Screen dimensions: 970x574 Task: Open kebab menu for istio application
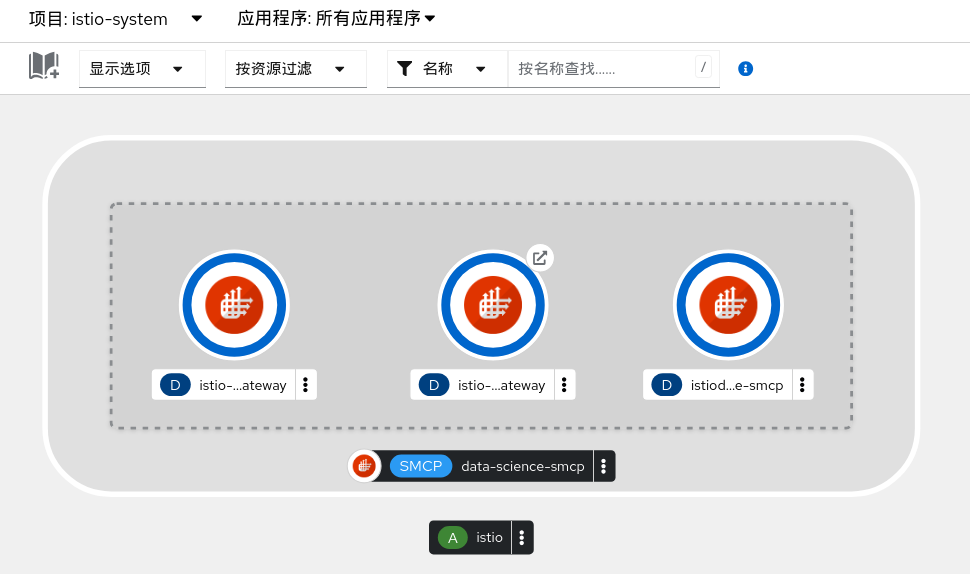click(522, 538)
